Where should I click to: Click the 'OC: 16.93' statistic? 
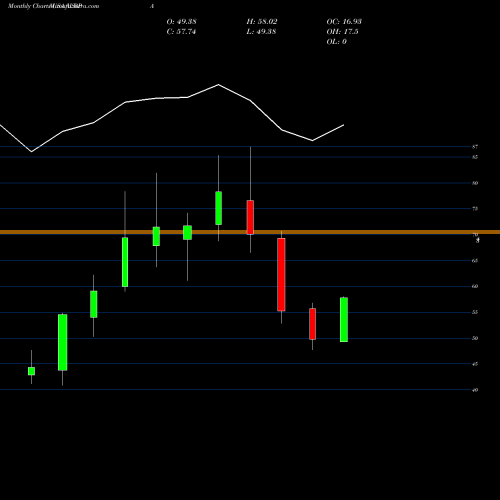pyautogui.click(x=344, y=21)
